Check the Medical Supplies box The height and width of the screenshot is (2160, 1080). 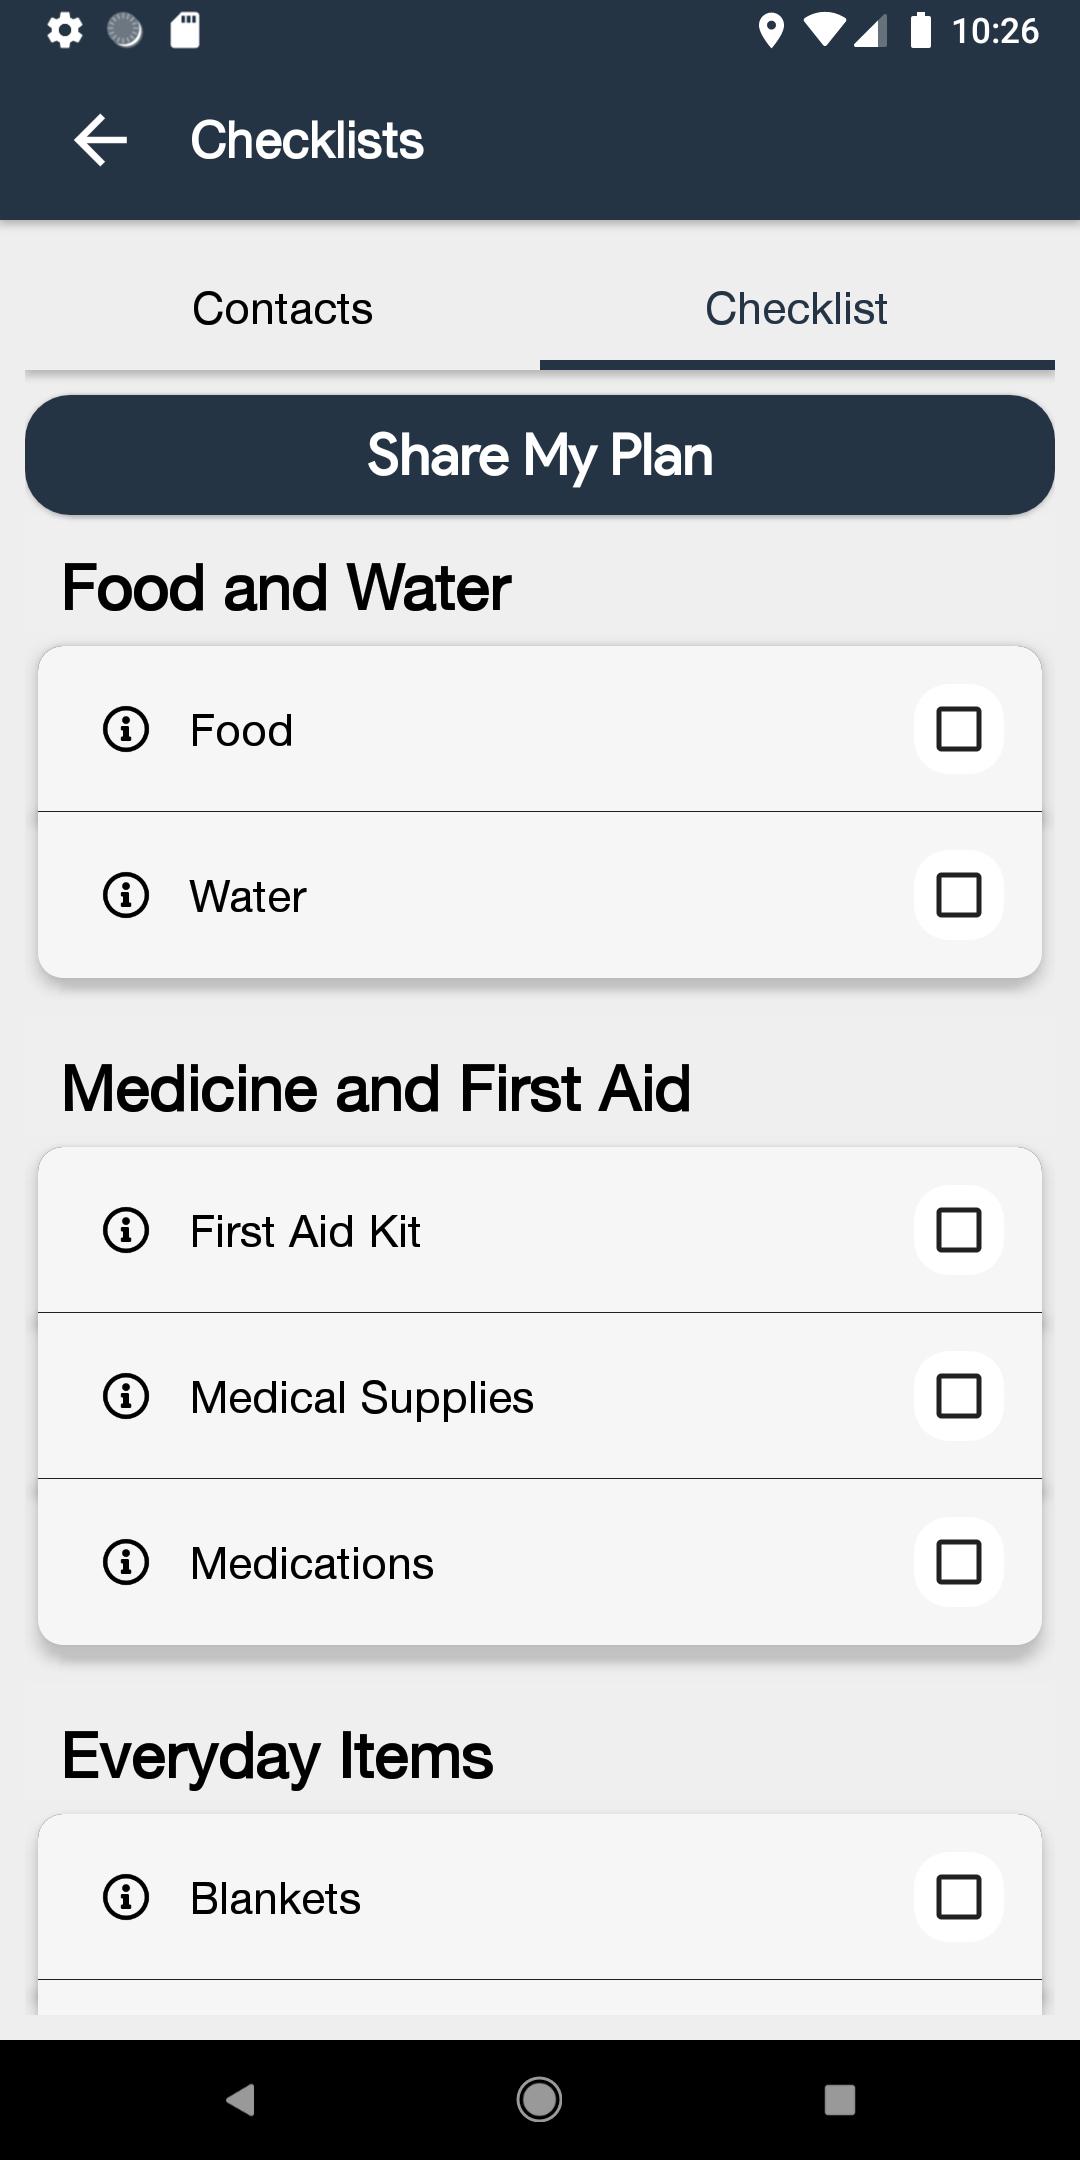tap(958, 1396)
